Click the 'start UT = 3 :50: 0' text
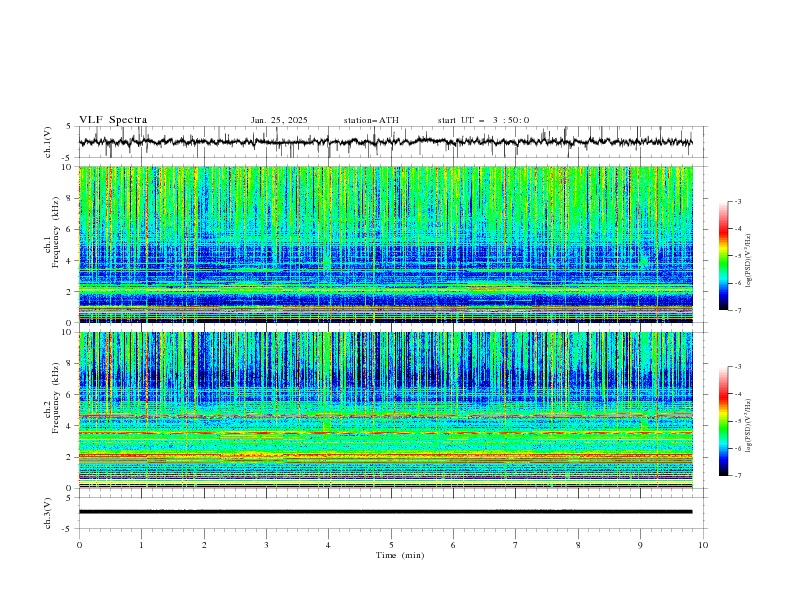 click(483, 120)
